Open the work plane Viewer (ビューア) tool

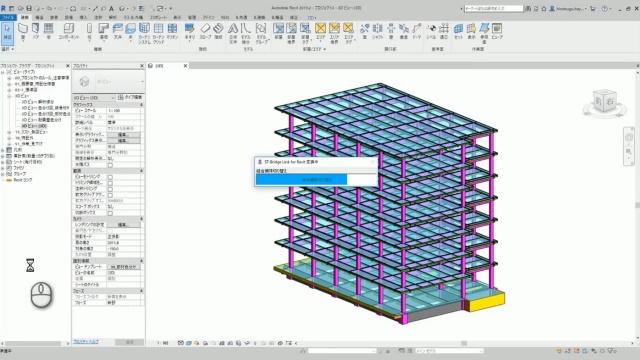(497, 31)
